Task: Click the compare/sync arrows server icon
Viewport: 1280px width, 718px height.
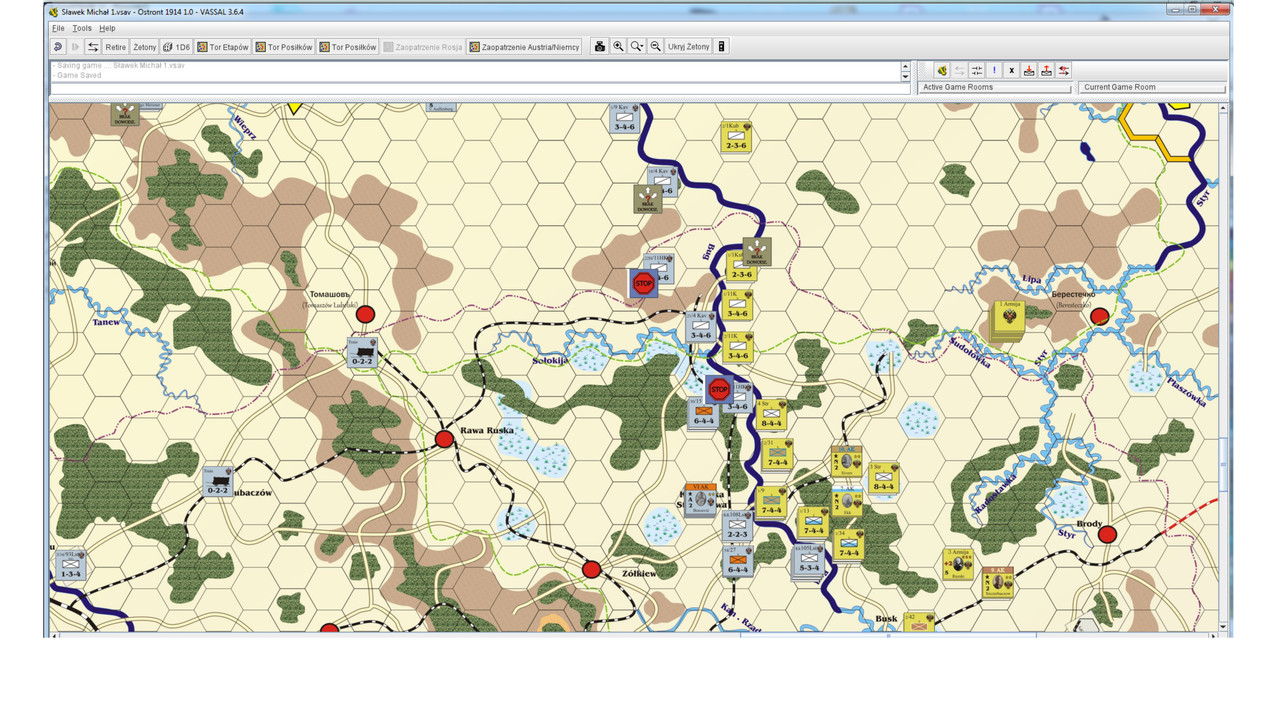Action: coord(977,70)
